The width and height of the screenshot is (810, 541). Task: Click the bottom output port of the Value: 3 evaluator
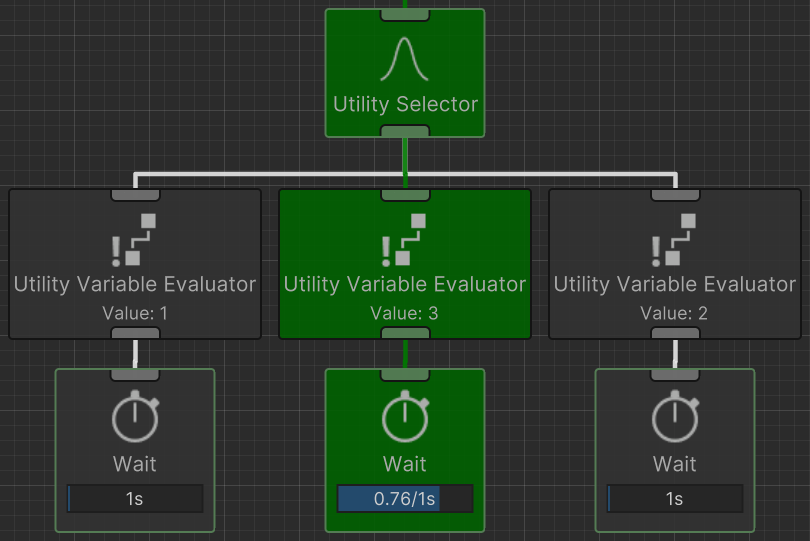[405, 333]
